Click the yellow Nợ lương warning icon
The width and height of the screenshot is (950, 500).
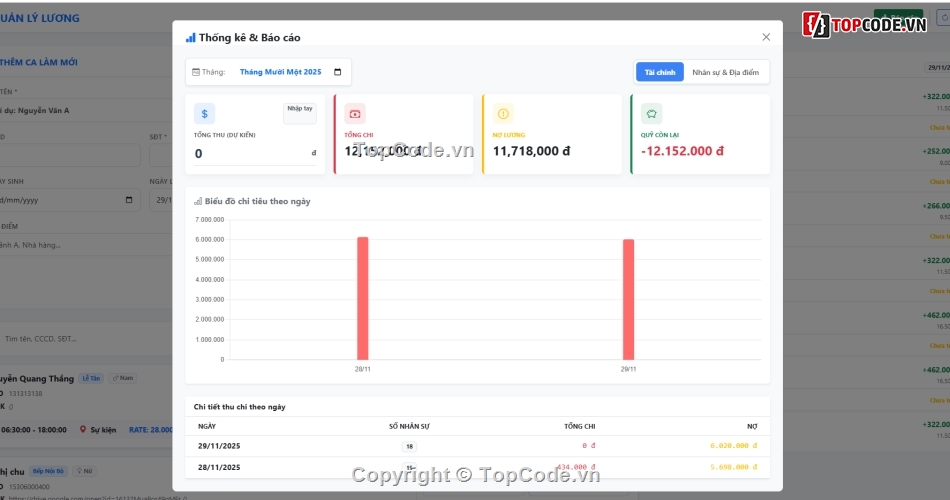pos(503,114)
